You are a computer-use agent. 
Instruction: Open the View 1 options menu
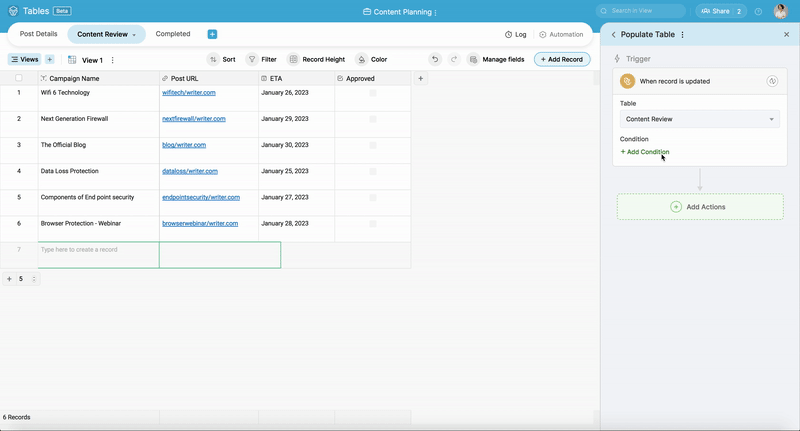[x=113, y=60]
